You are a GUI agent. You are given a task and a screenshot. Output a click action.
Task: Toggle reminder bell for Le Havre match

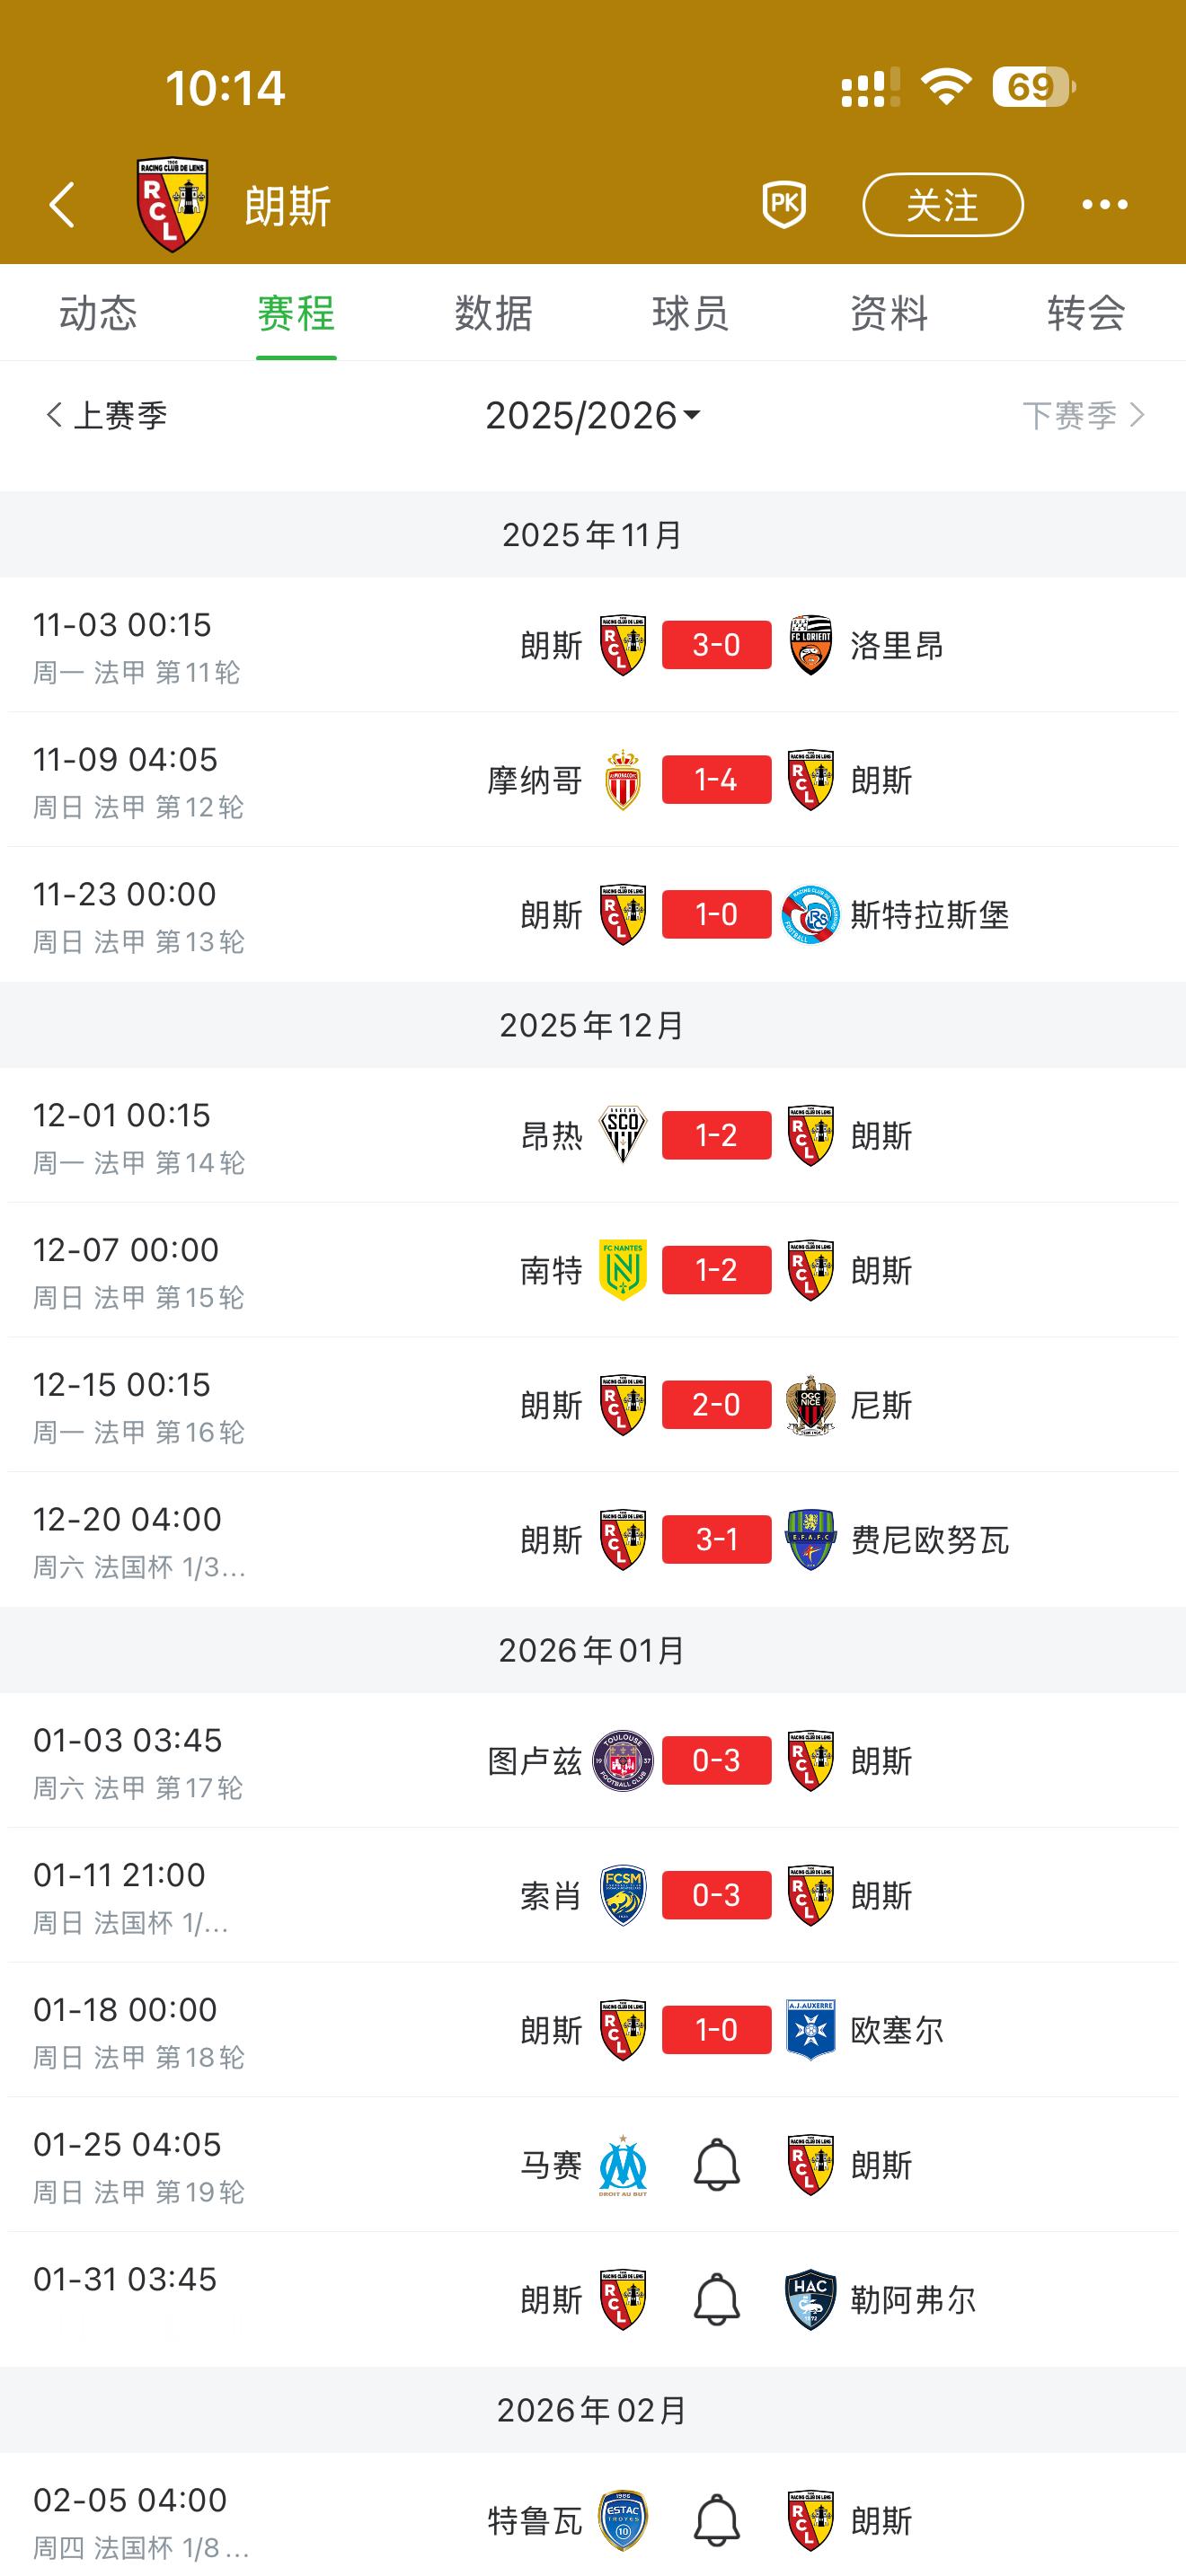[x=716, y=2300]
